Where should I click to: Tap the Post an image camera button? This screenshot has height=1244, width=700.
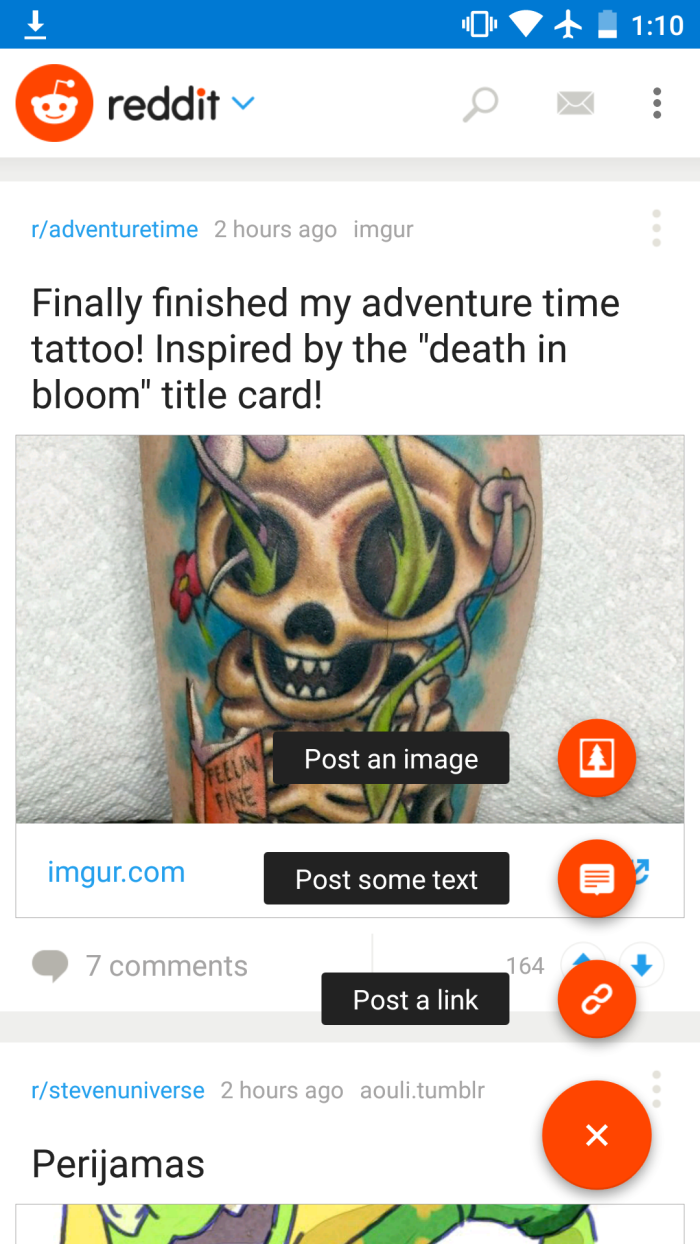coord(596,758)
